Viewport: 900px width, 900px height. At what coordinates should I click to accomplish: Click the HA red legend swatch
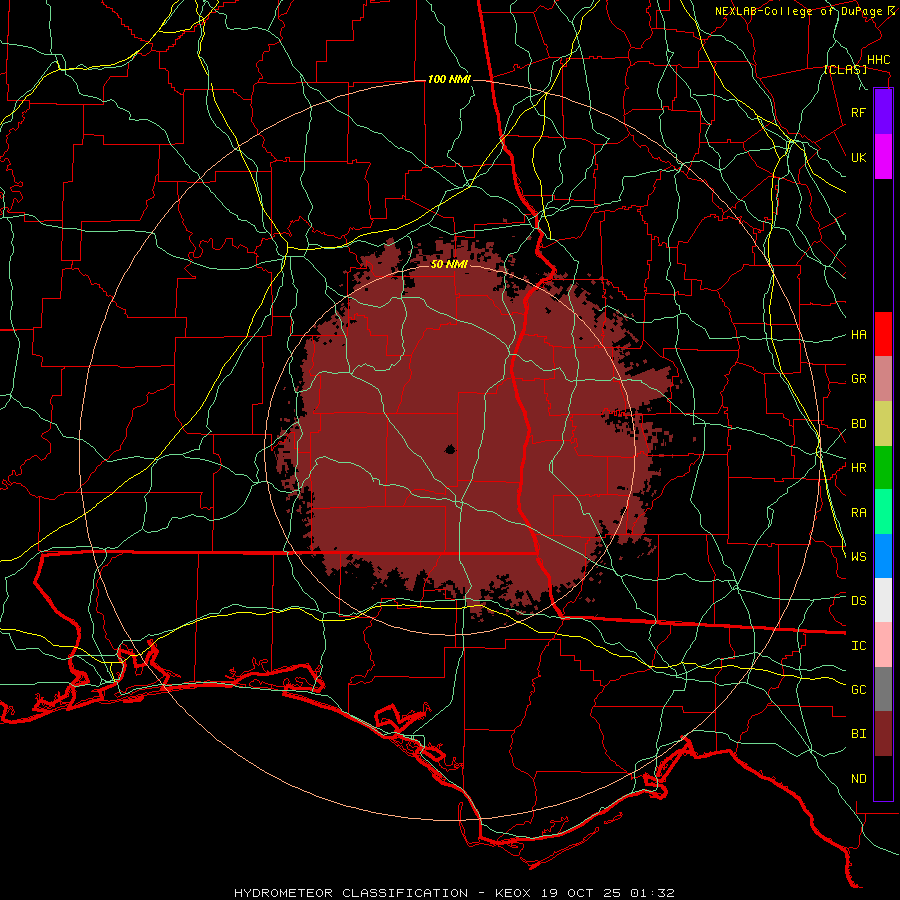tap(883, 334)
